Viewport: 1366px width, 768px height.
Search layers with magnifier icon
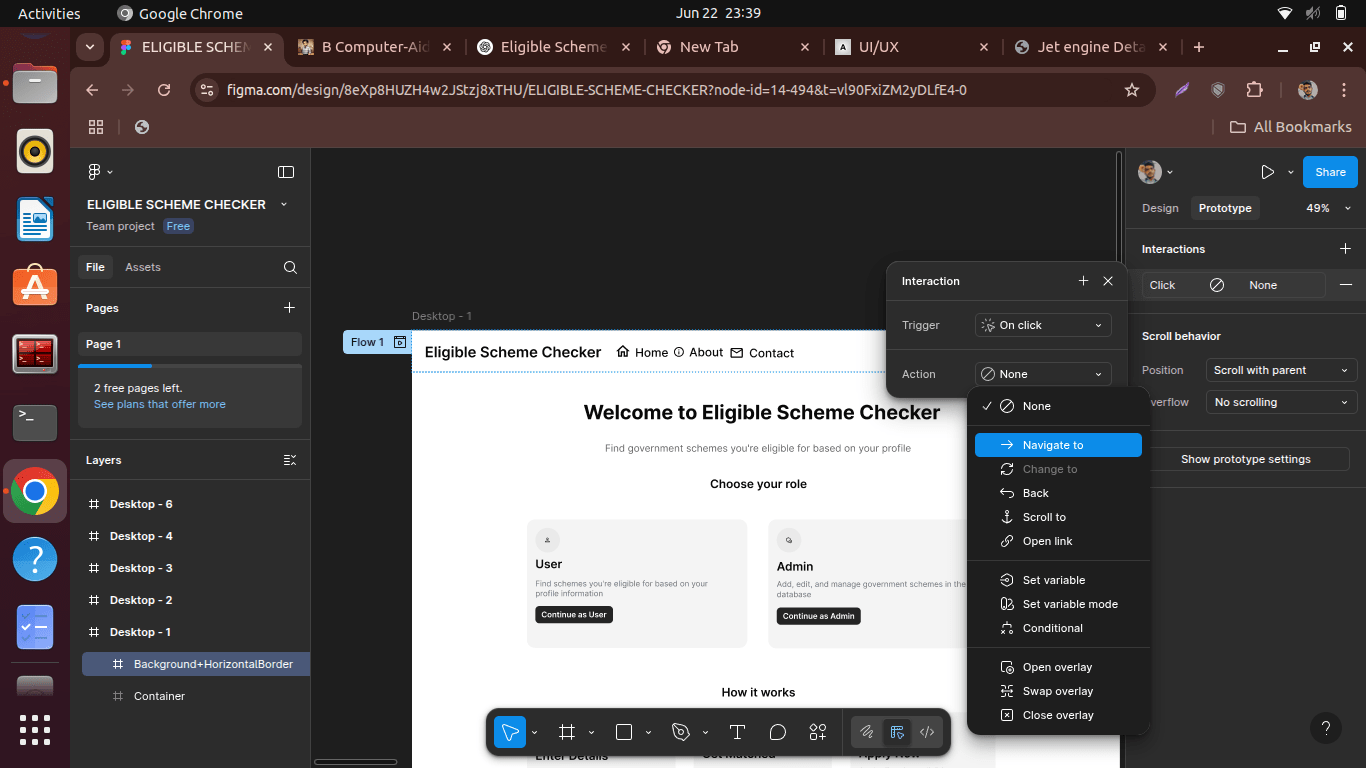(290, 267)
